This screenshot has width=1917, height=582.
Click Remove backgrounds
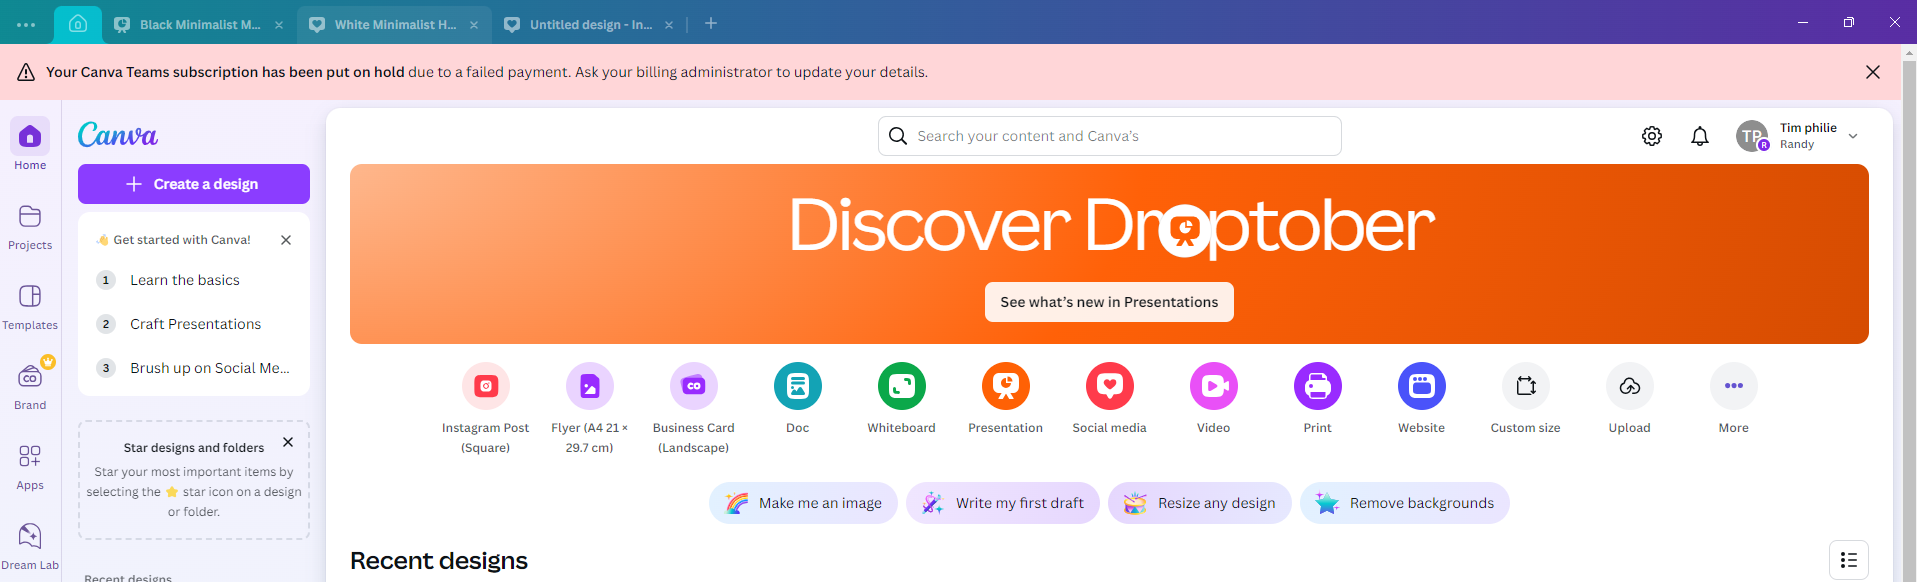coord(1405,503)
